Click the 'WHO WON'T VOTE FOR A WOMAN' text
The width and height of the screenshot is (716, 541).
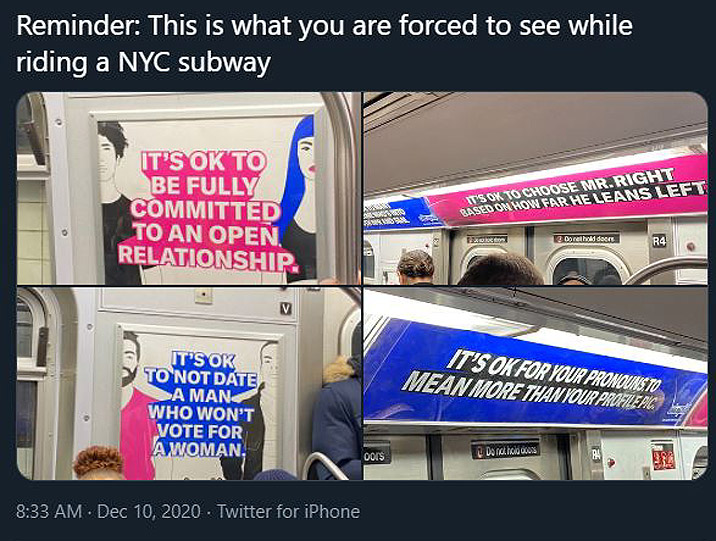point(199,431)
